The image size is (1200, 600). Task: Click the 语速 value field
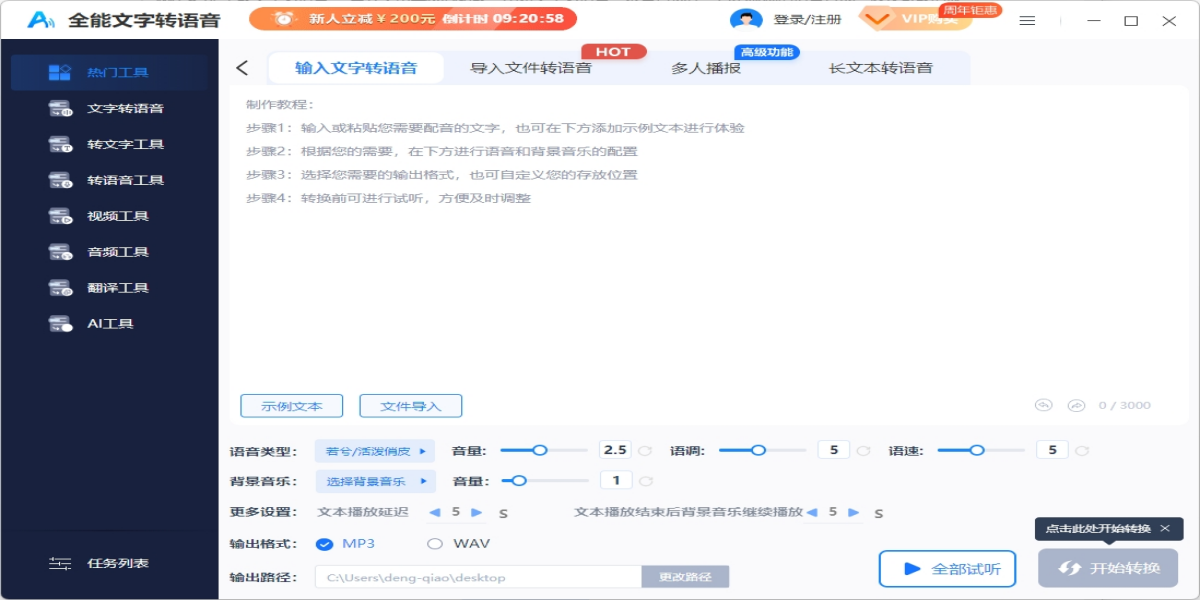click(1052, 450)
